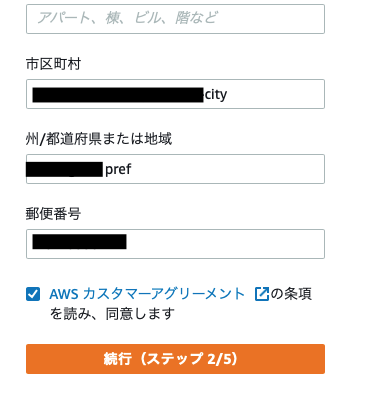This screenshot has height=400, width=376.
Task: Open the external link icon beside the agreement
Action: pos(262,294)
